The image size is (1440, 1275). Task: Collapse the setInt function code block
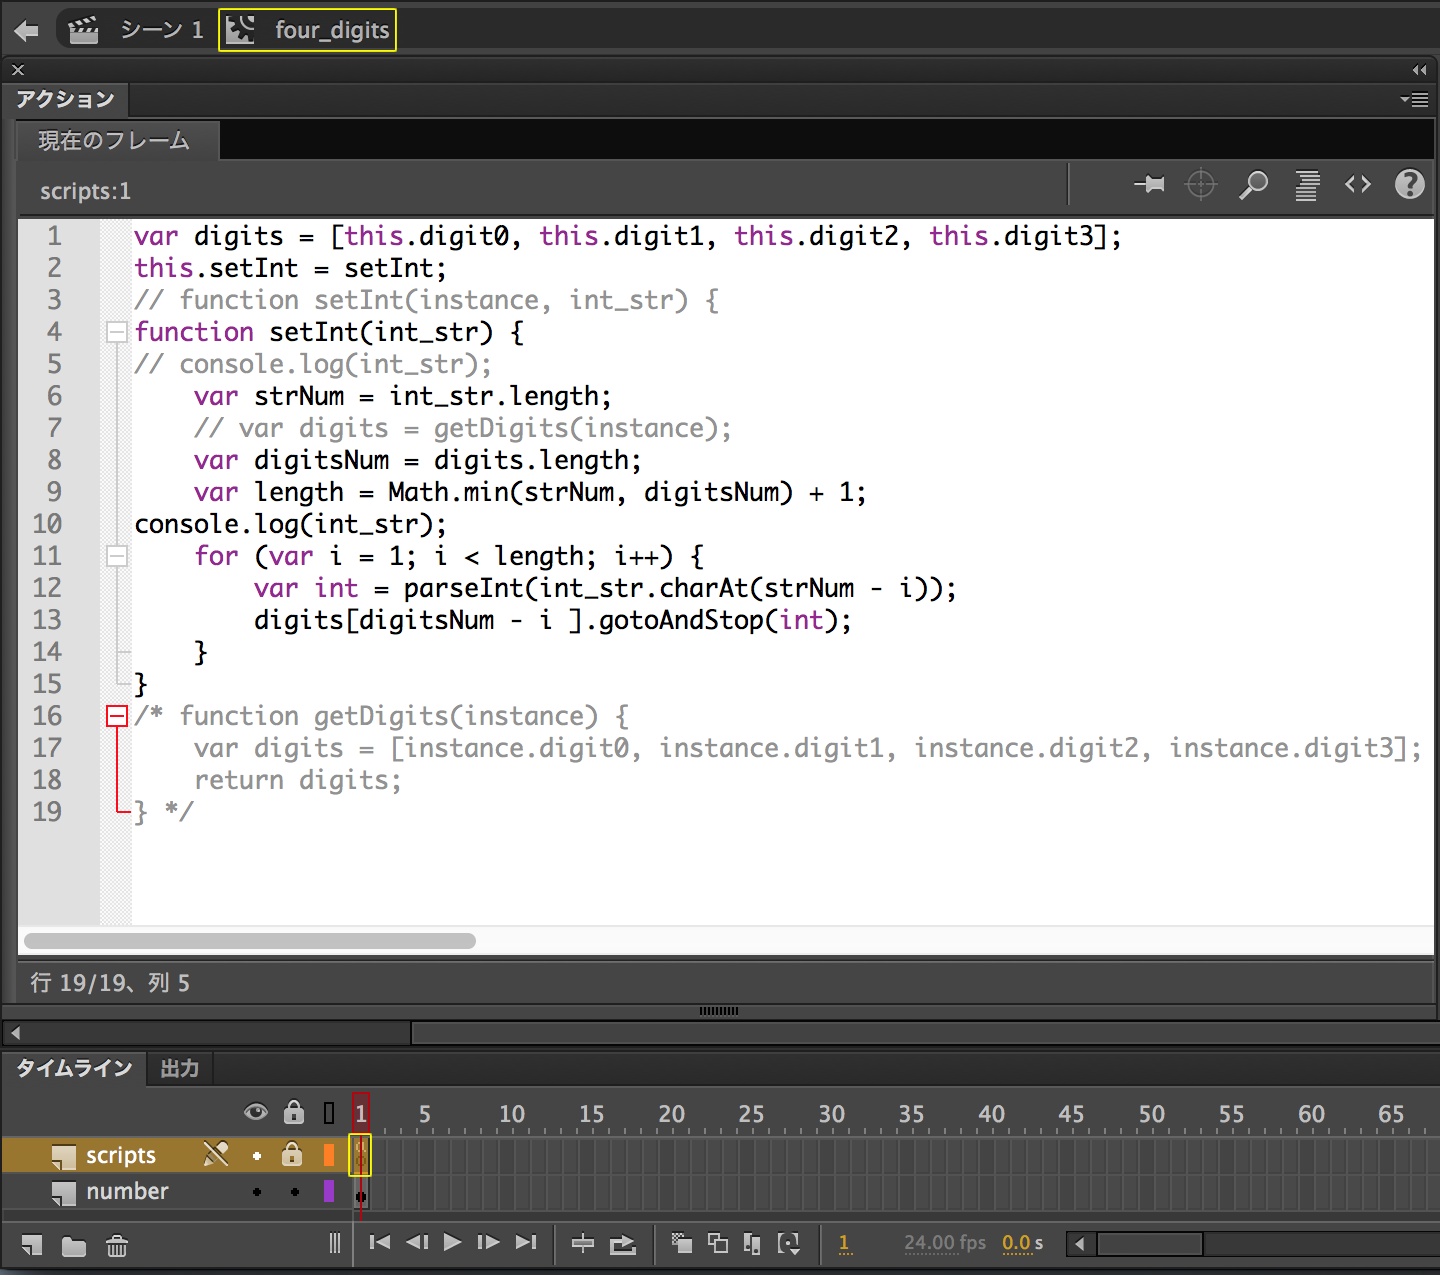117,332
